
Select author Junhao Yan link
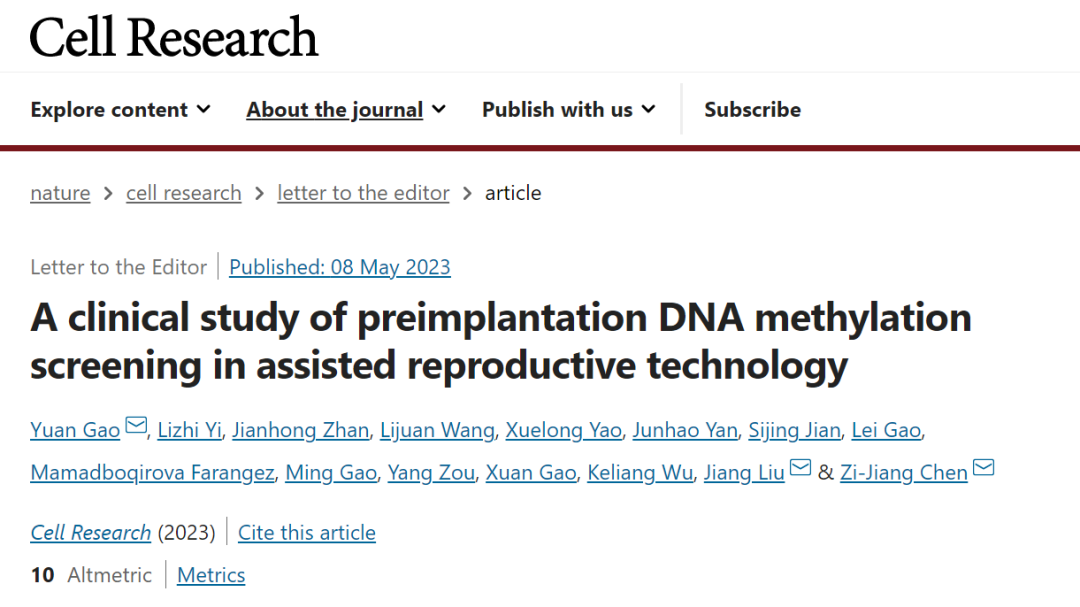tap(685, 430)
